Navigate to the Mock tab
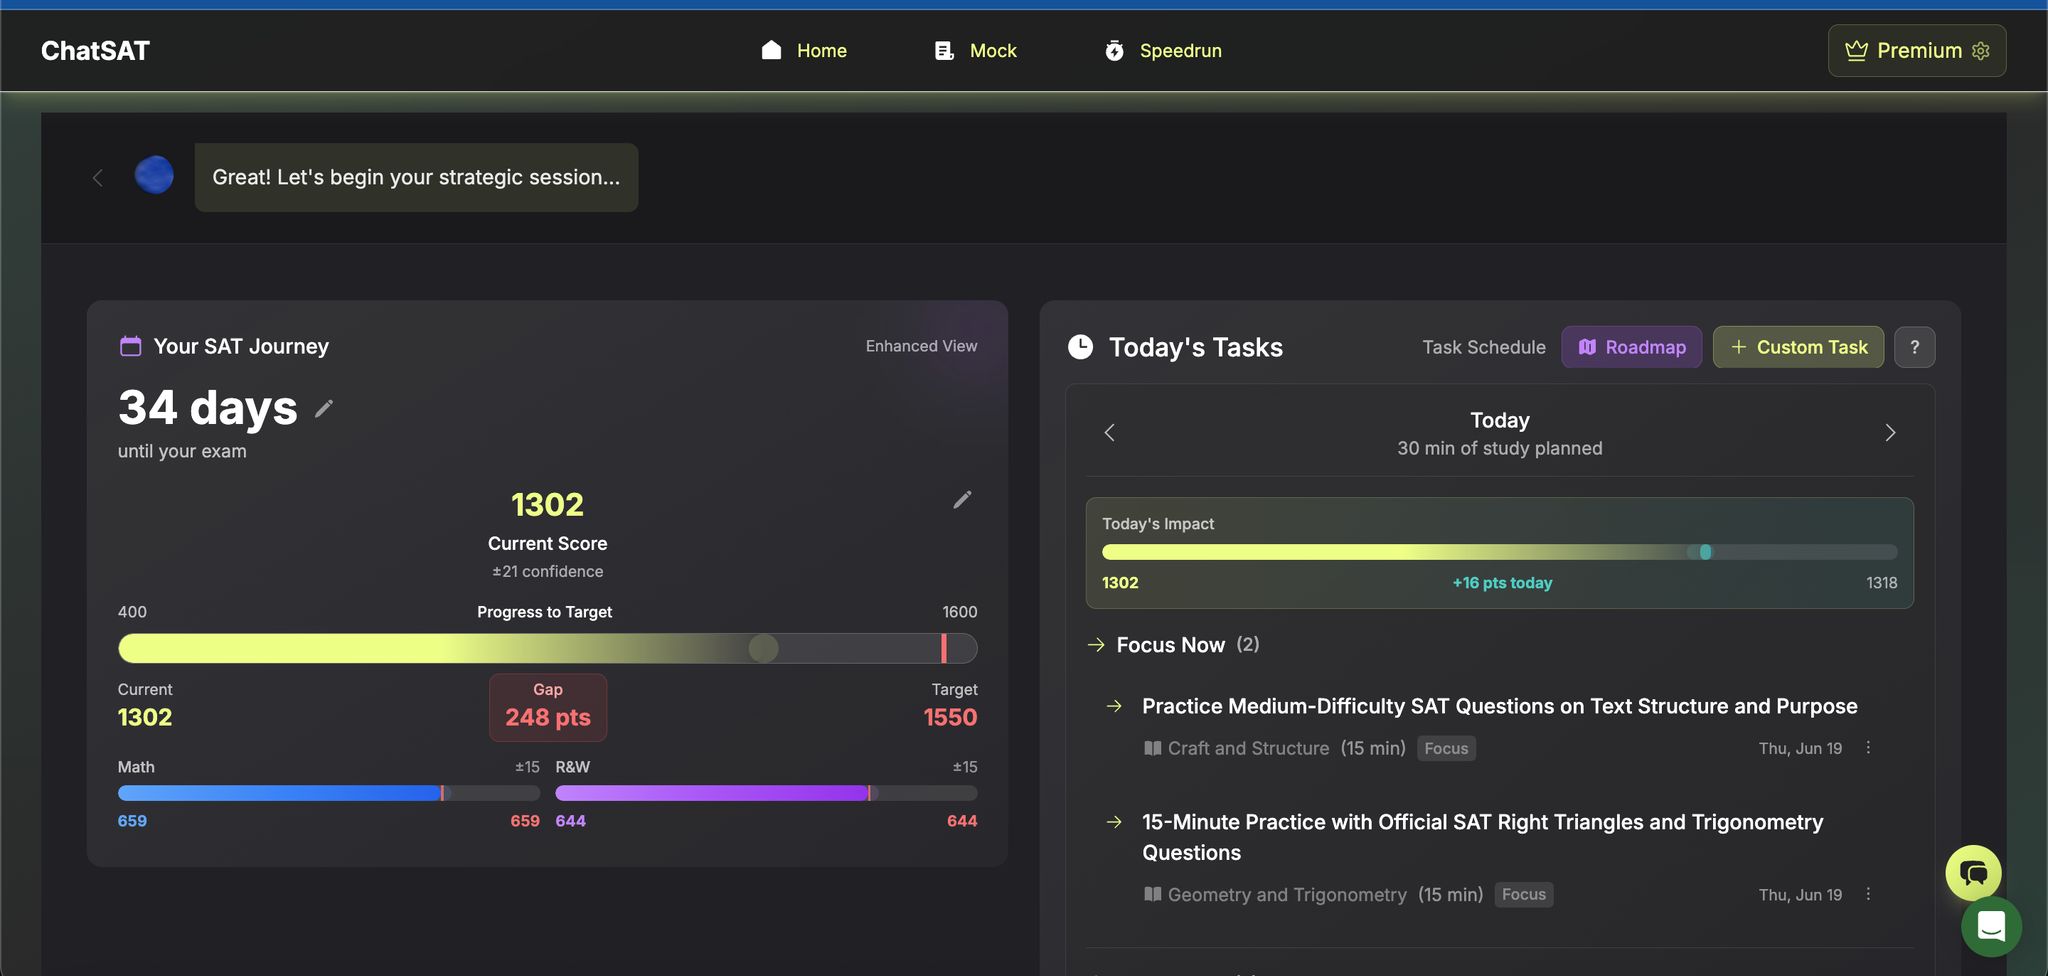This screenshot has width=2048, height=976. pos(976,51)
